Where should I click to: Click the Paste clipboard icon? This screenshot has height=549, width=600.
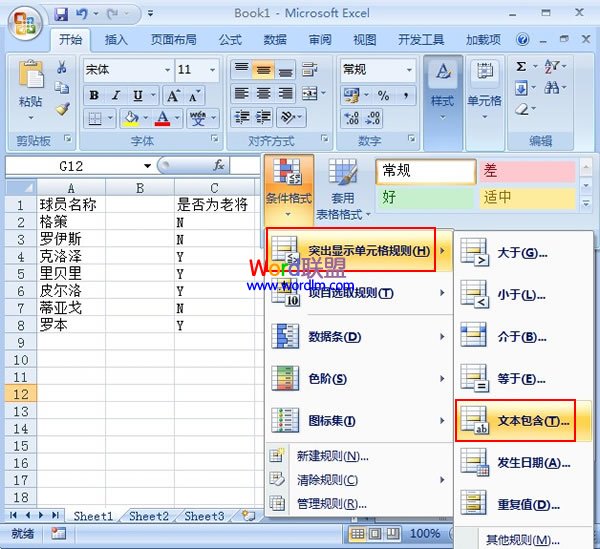coord(31,73)
